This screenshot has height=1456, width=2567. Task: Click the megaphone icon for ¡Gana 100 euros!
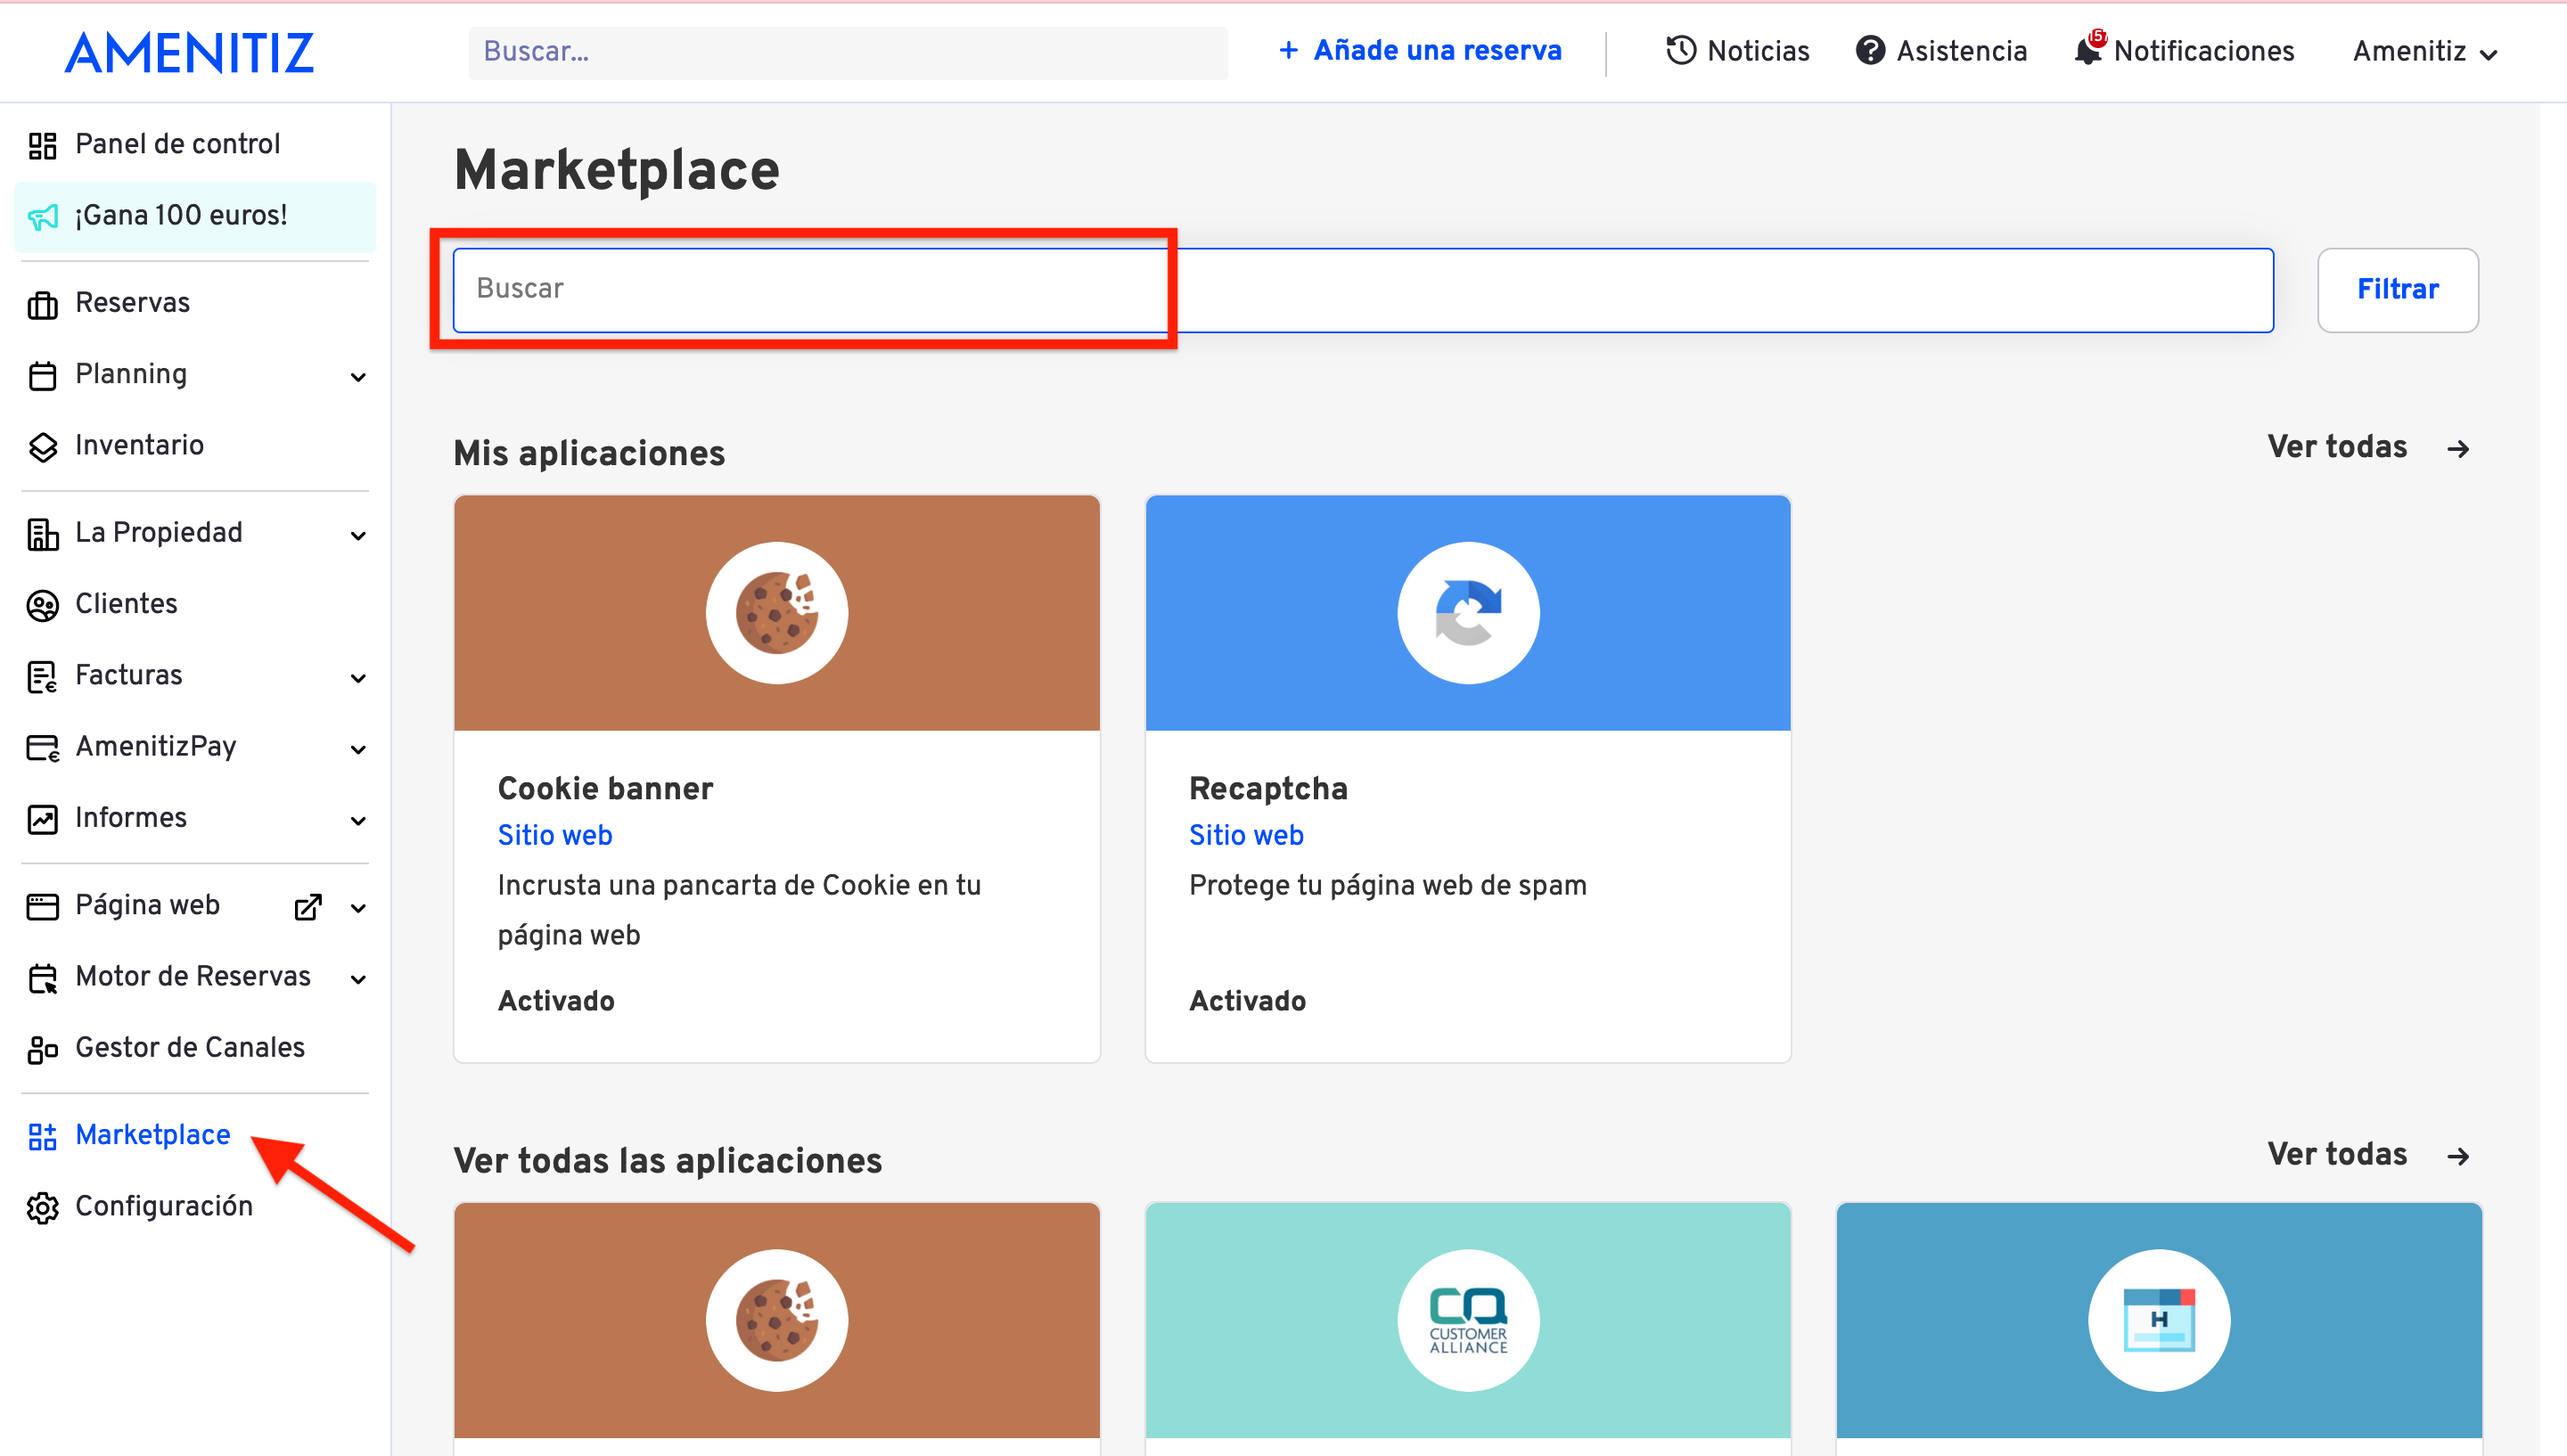click(x=42, y=217)
